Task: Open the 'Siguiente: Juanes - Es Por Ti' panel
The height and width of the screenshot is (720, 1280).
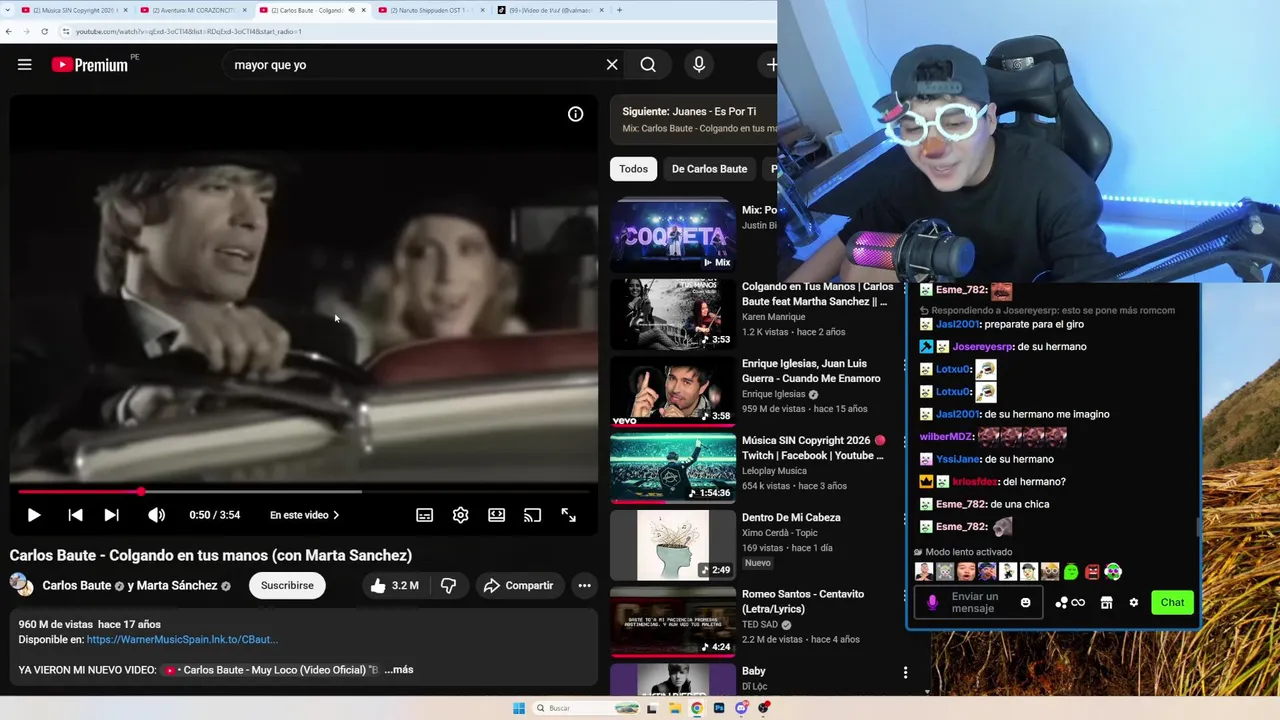Action: click(694, 120)
